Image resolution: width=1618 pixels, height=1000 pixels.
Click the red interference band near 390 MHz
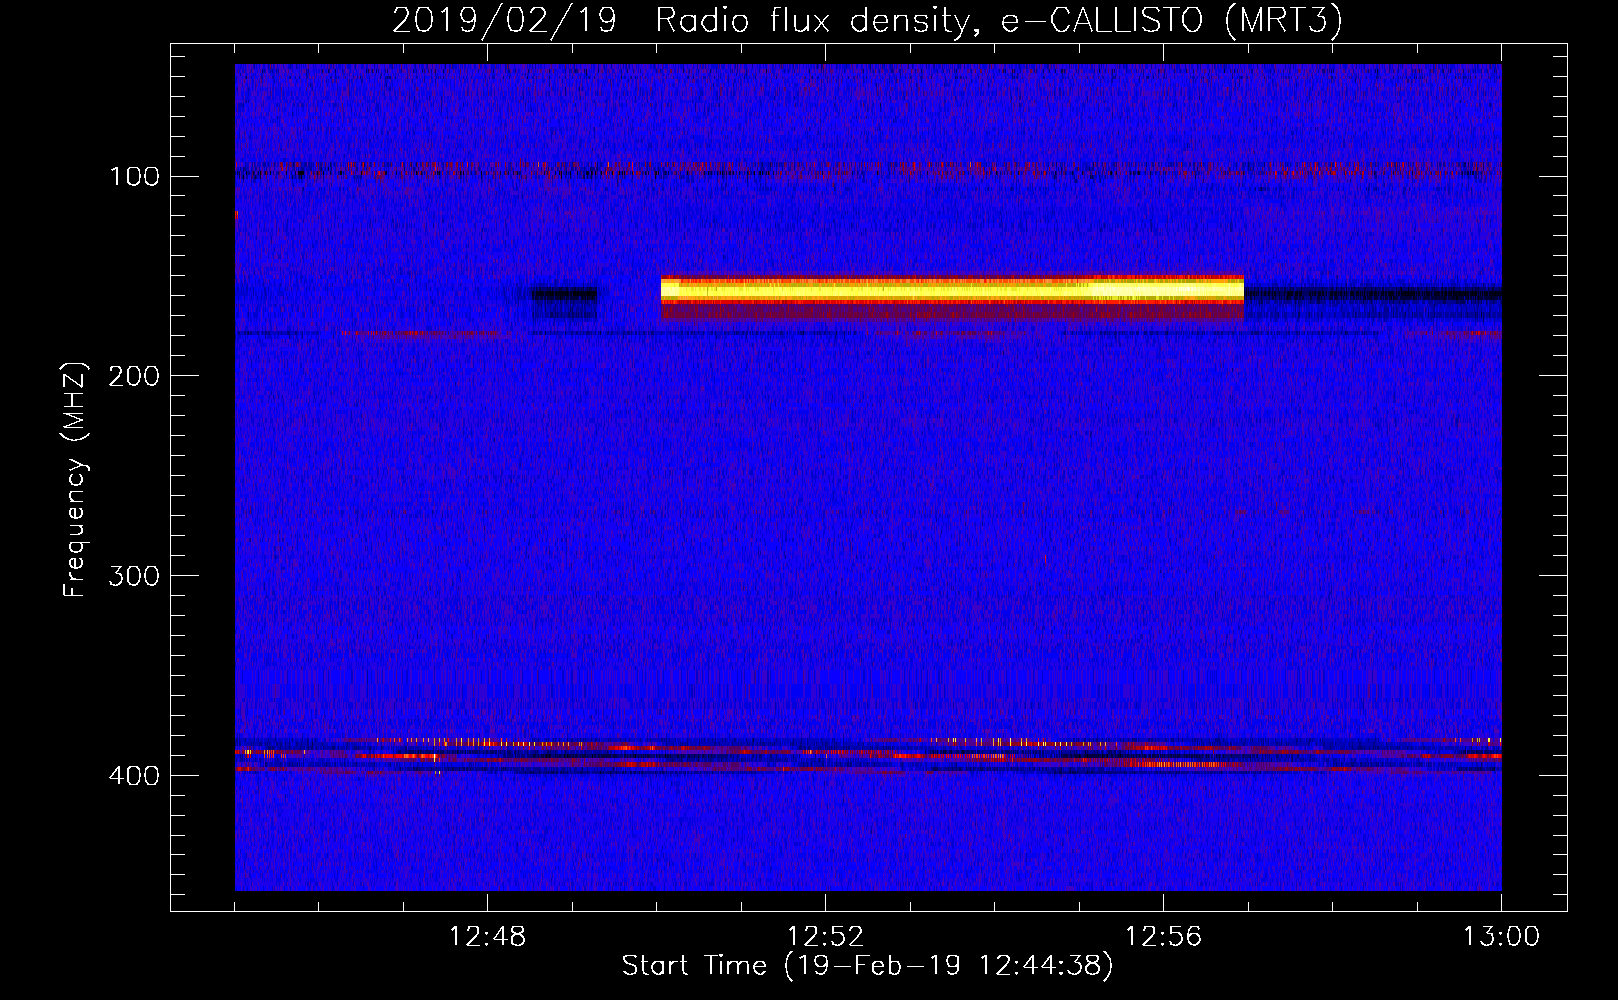(868, 755)
